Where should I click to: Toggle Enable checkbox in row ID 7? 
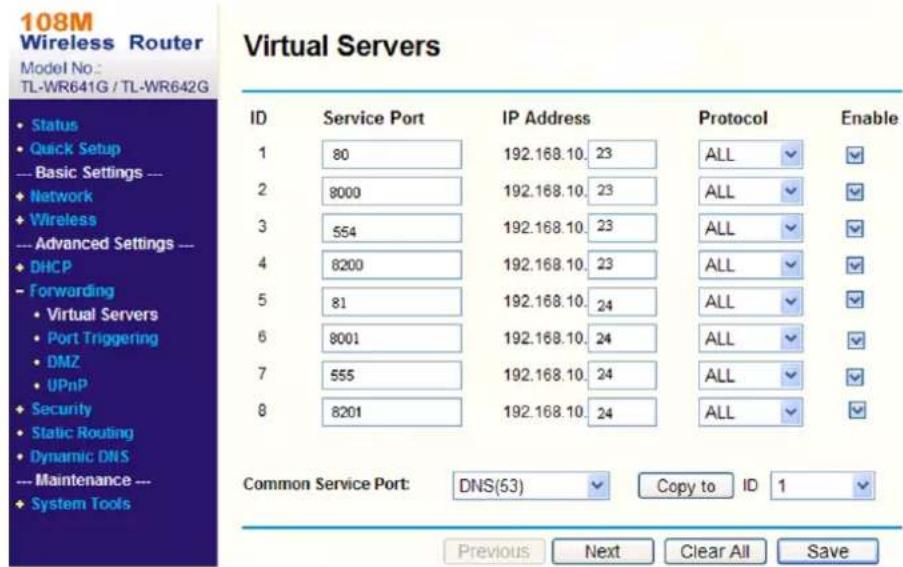[855, 377]
